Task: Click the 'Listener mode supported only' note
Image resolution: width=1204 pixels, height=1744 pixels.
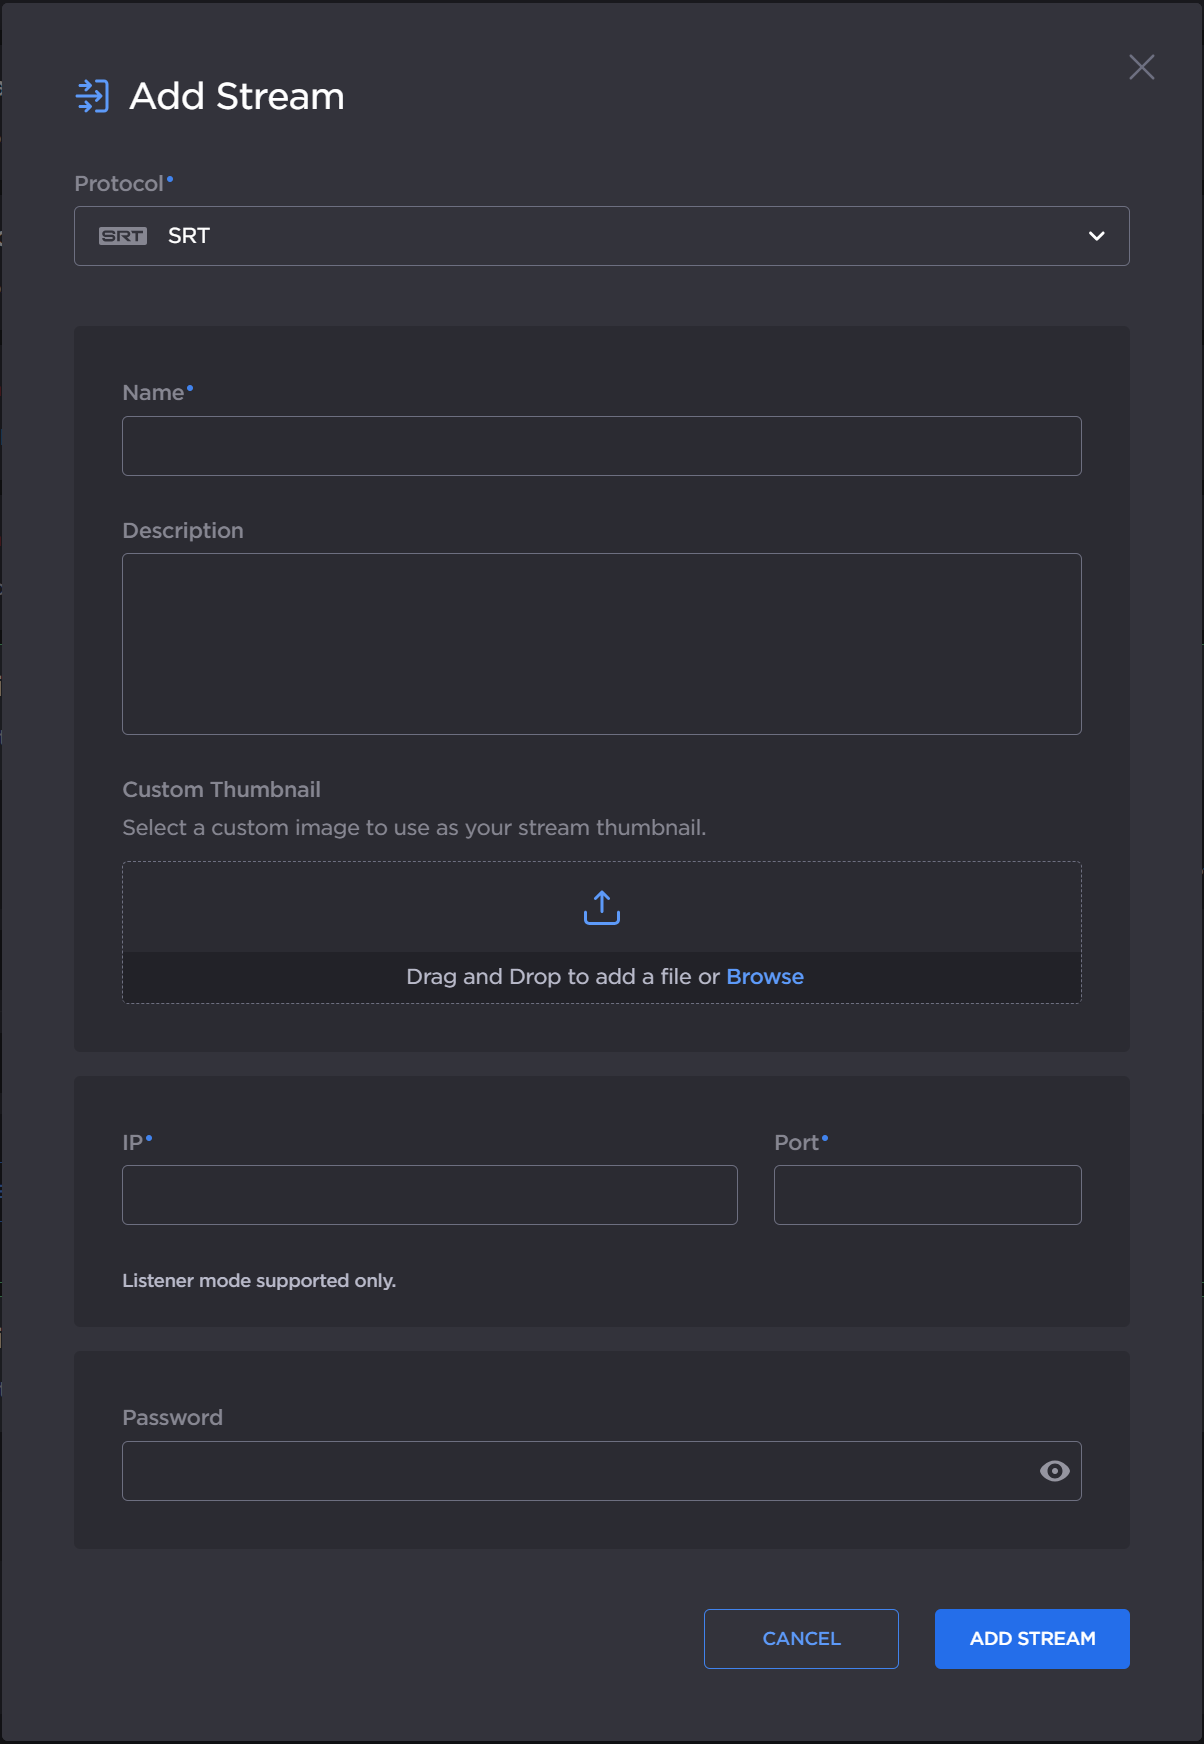Action: point(259,1281)
